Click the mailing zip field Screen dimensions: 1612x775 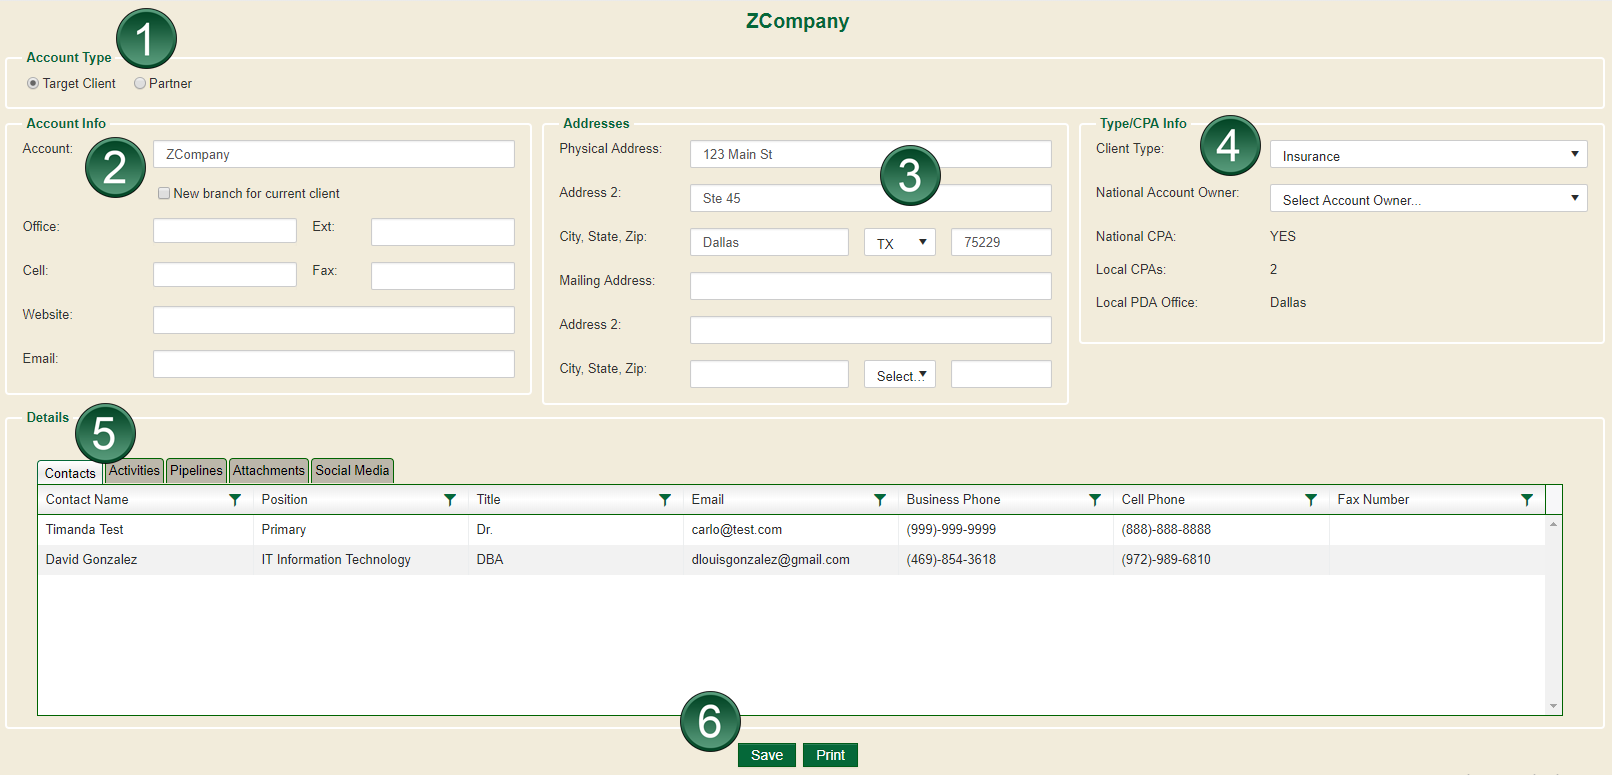[x=1001, y=374]
